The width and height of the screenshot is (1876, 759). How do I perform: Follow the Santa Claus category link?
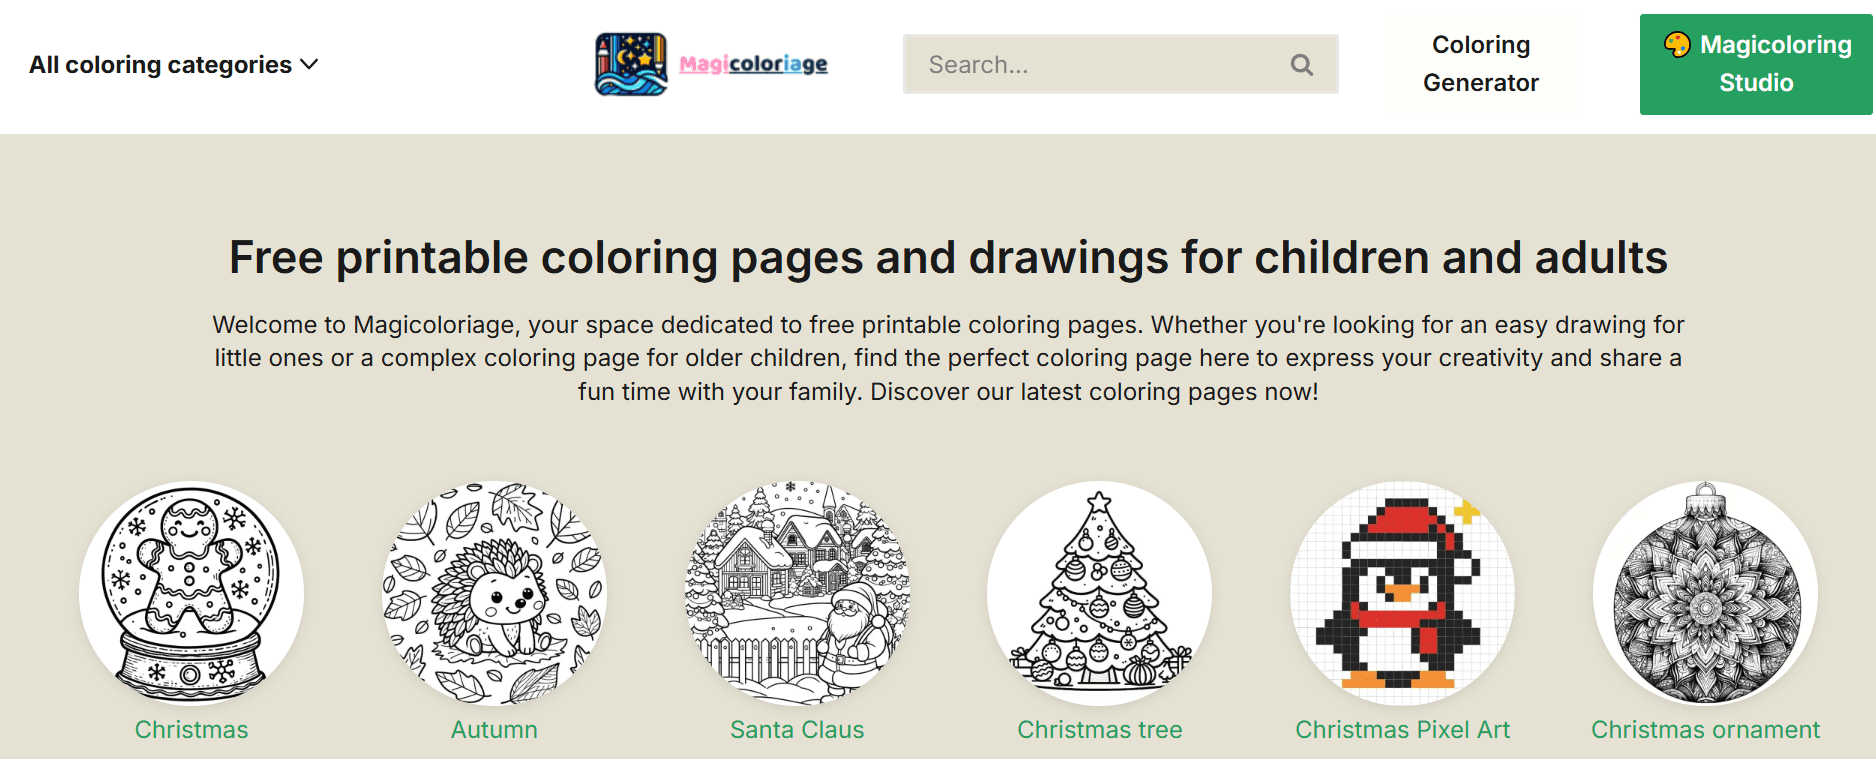coord(797,730)
